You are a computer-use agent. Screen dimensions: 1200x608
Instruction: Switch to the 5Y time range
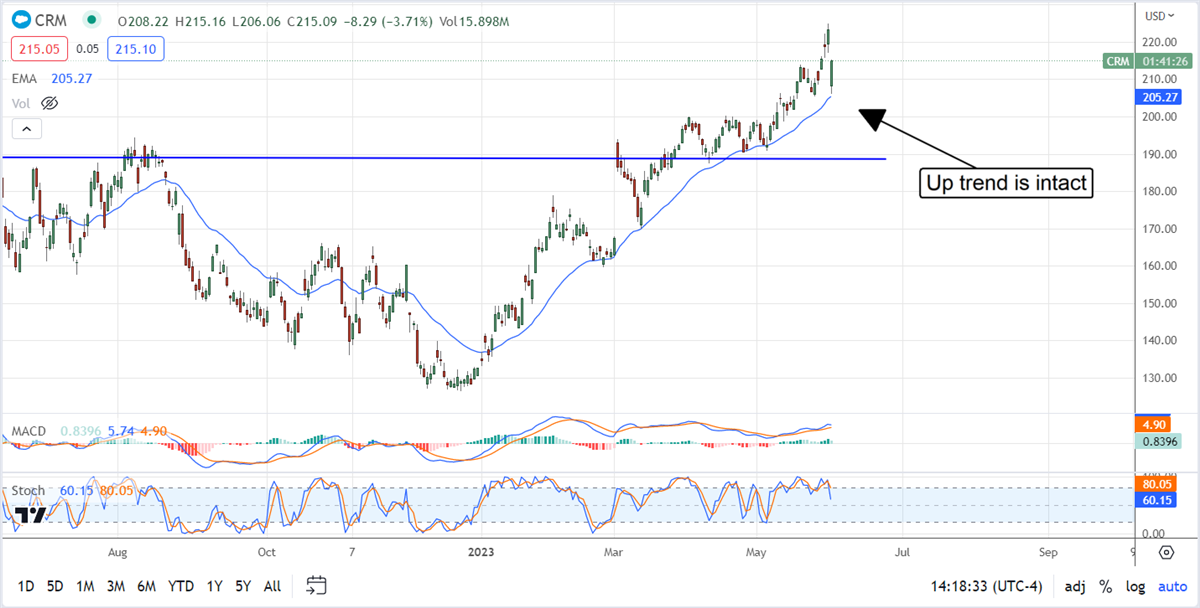243,585
